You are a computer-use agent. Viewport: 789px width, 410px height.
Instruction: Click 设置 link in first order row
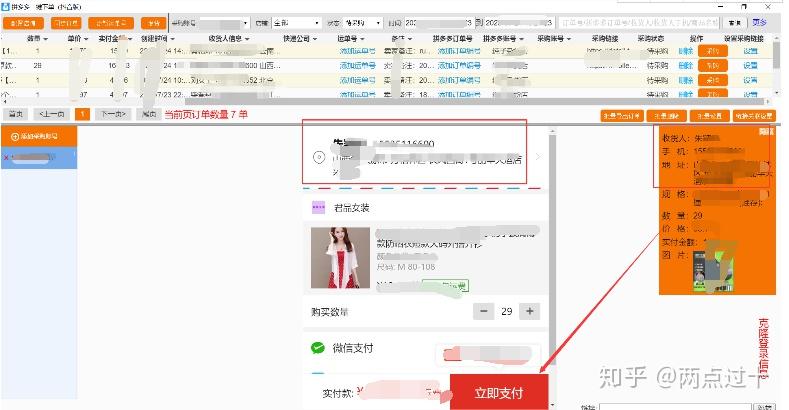click(750, 51)
